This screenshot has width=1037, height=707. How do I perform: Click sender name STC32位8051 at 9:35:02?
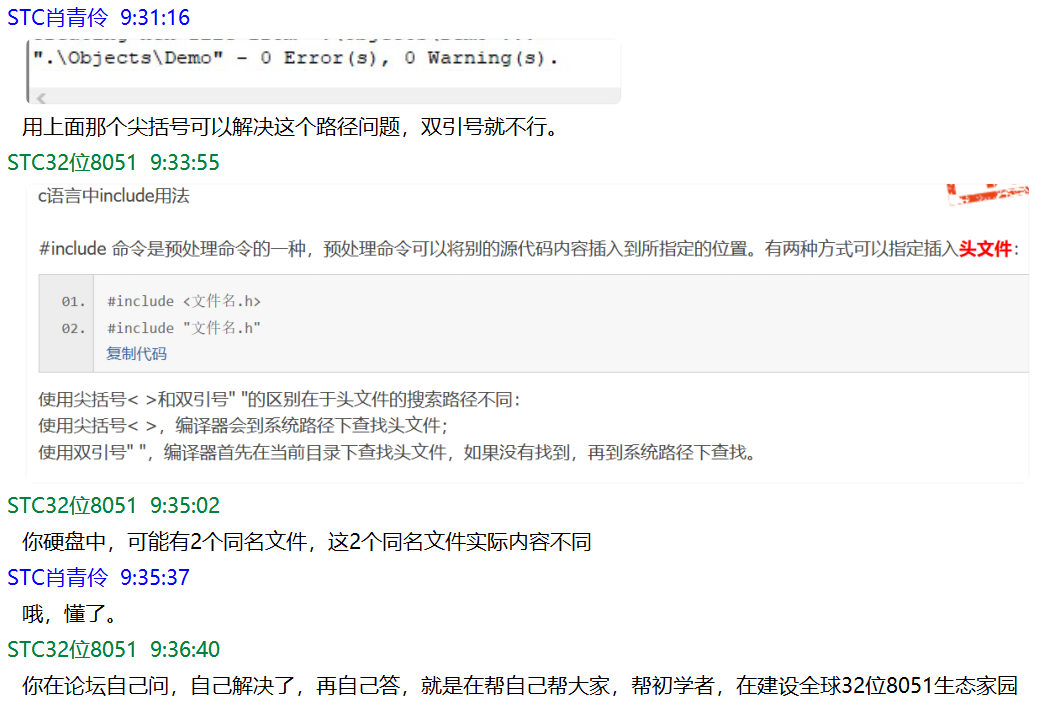(71, 505)
